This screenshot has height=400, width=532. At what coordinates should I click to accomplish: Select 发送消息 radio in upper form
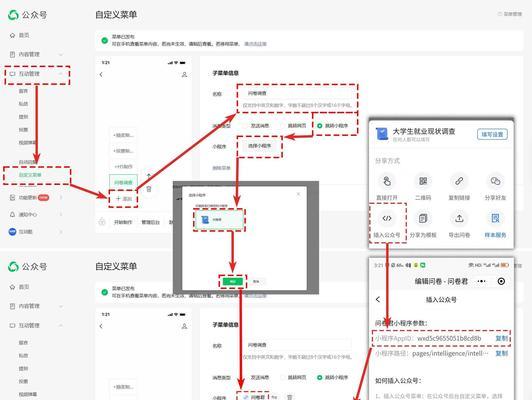245,126
